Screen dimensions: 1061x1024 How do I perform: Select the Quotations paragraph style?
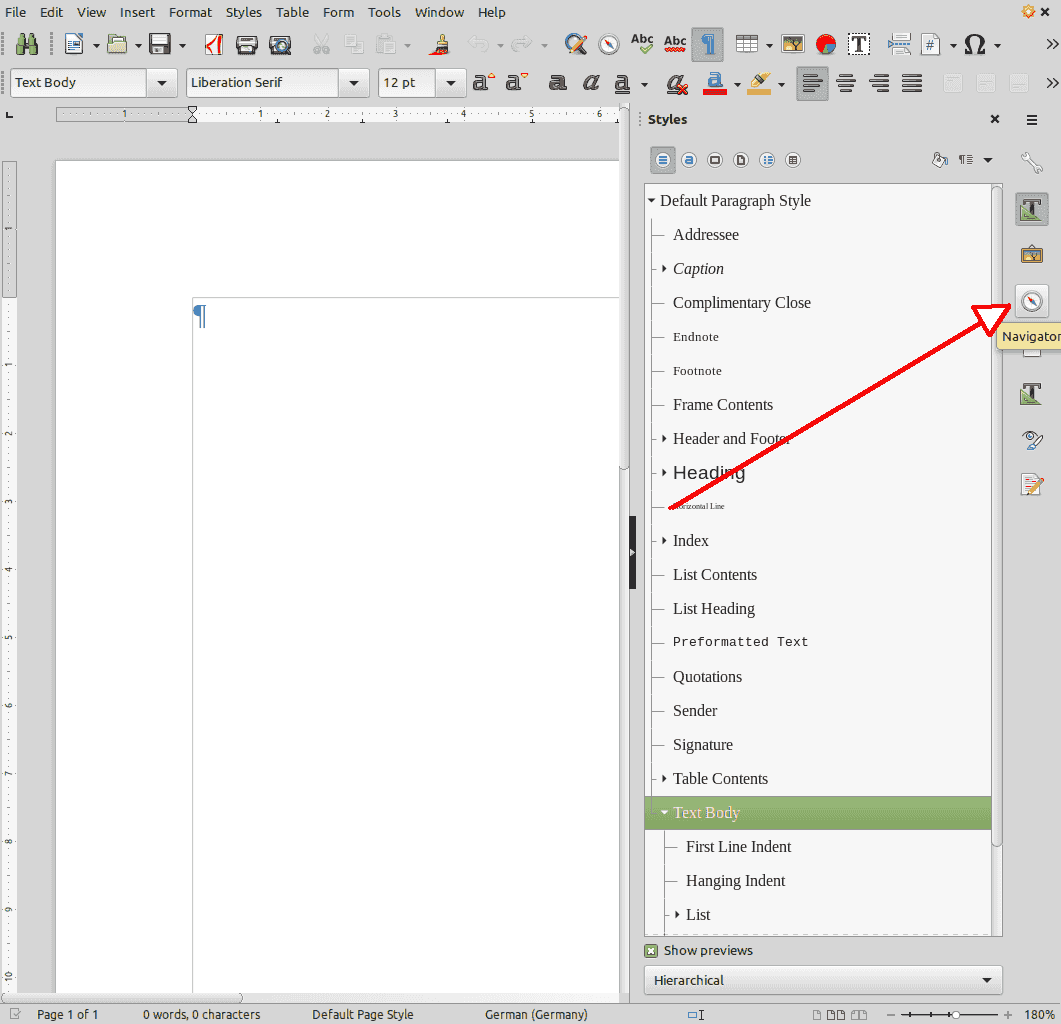(x=707, y=677)
